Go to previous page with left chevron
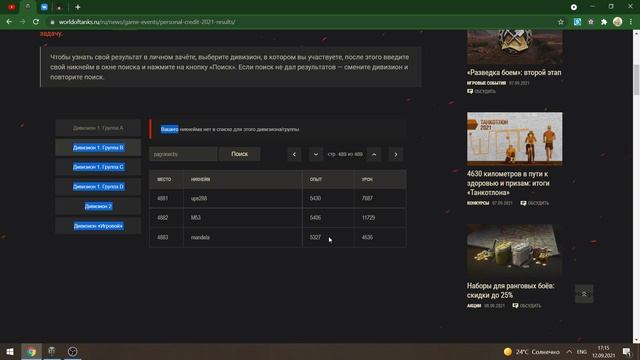This screenshot has width=640, height=360. 294,154
